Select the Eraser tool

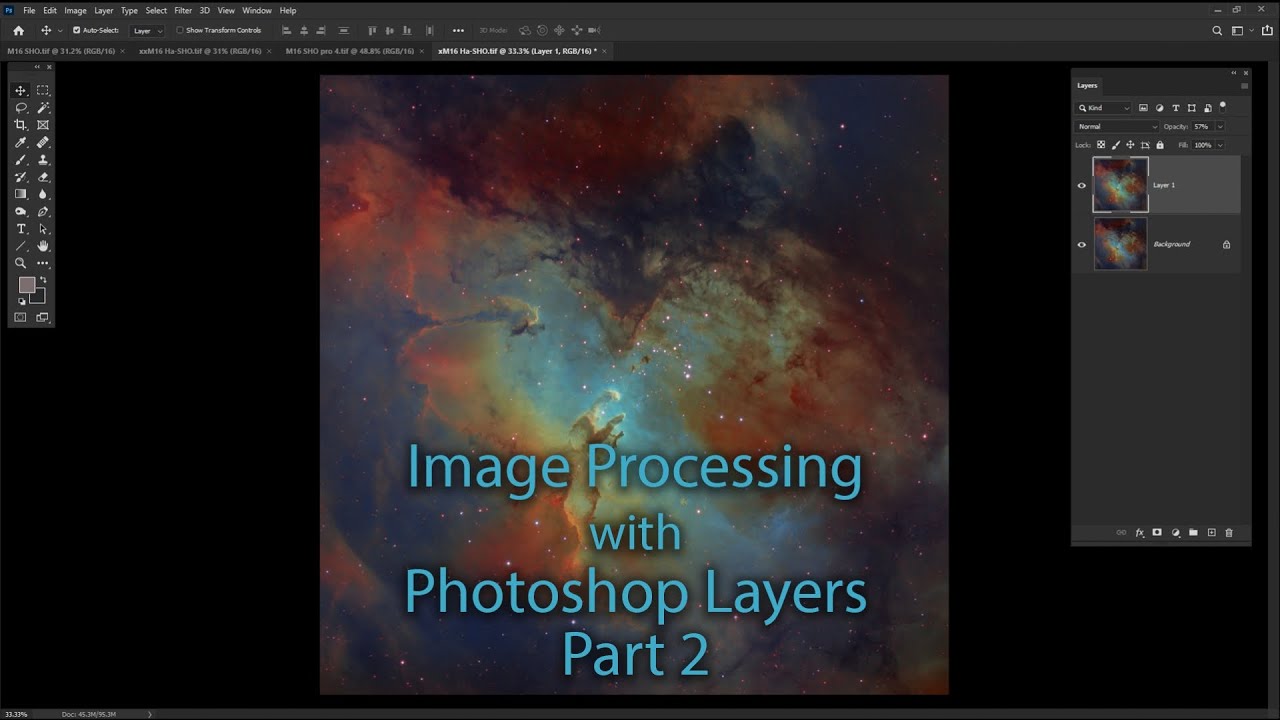pos(43,177)
